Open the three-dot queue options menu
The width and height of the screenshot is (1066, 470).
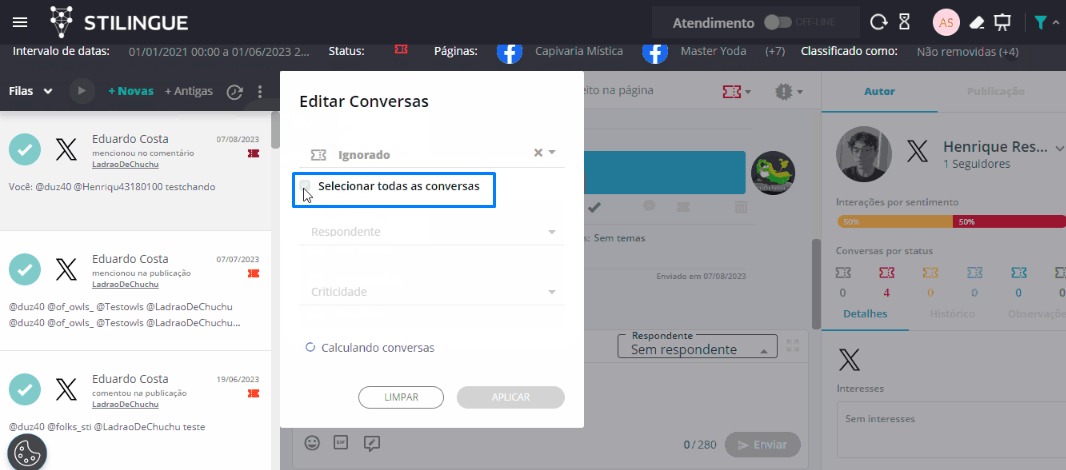click(x=260, y=91)
